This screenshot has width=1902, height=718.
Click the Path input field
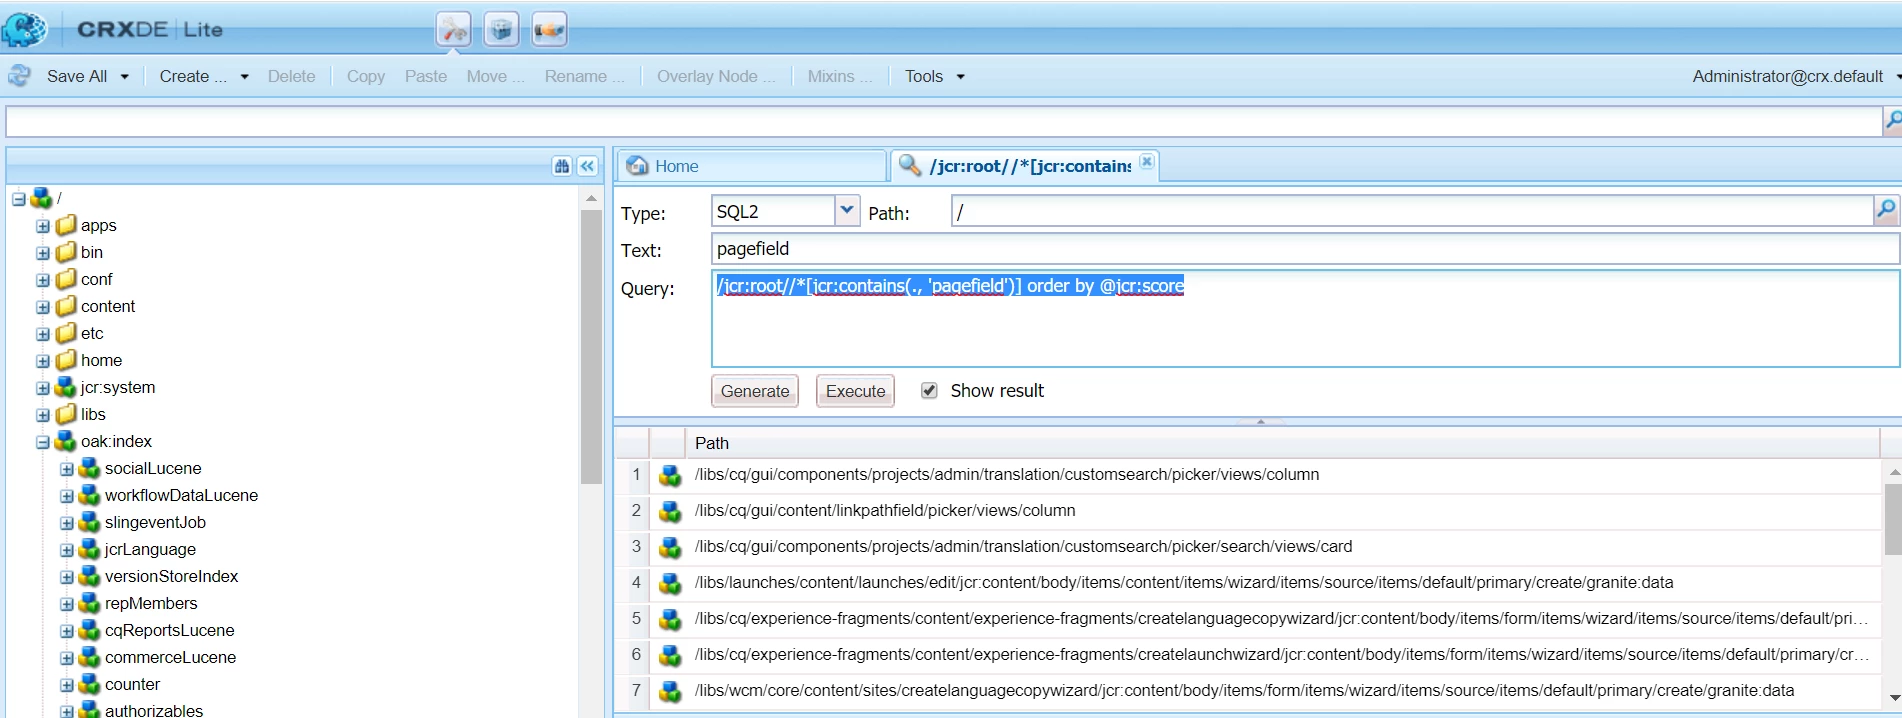pyautogui.click(x=1412, y=211)
